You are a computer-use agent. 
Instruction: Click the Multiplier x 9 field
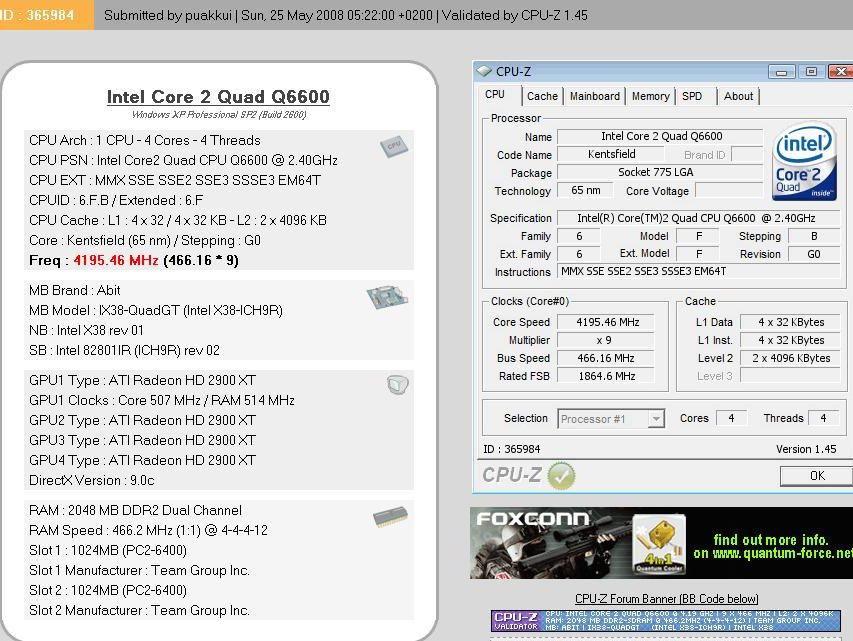click(x=606, y=340)
